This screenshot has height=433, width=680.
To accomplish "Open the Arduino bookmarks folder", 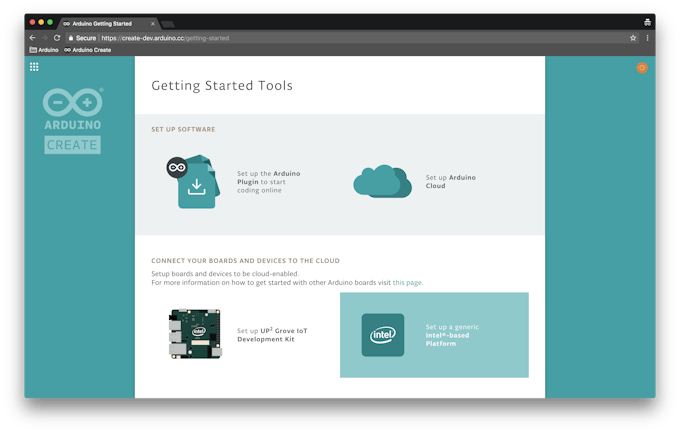I will click(44, 50).
